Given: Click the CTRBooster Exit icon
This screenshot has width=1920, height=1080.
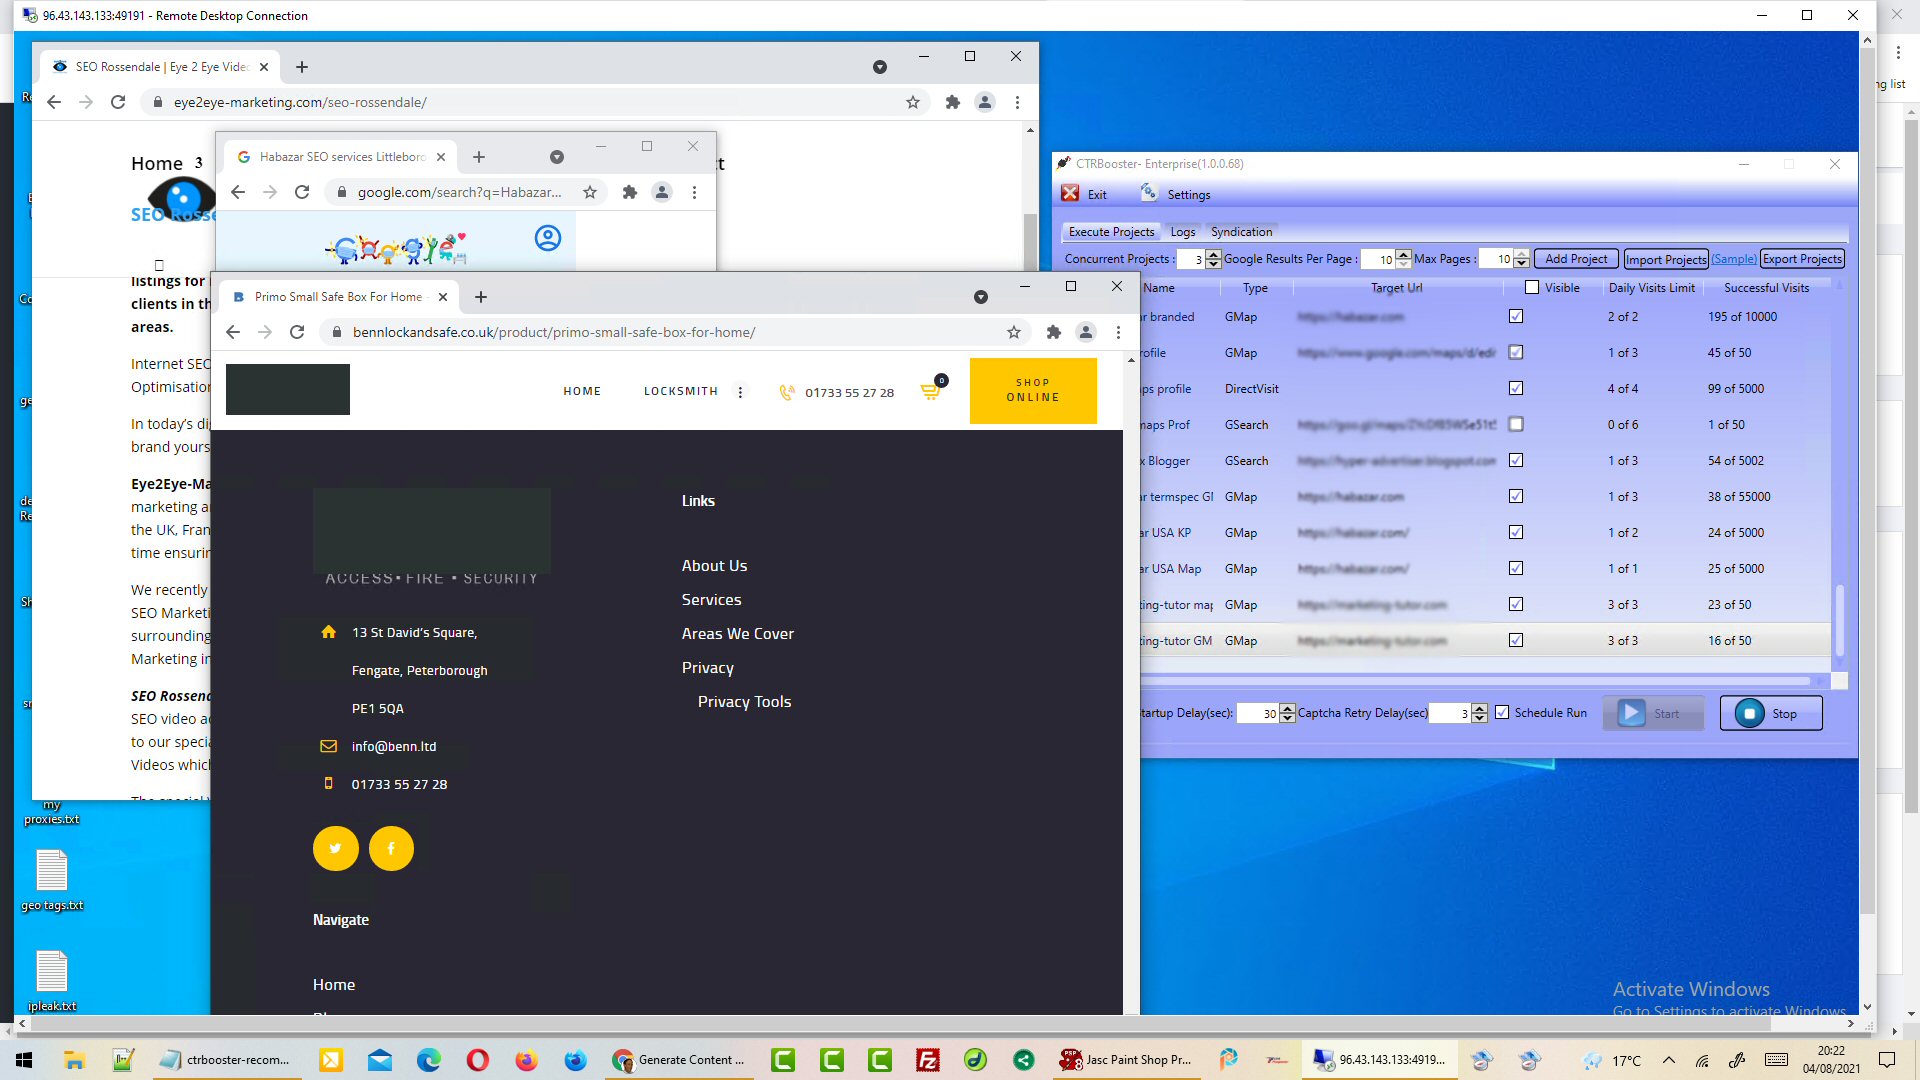Looking at the screenshot, I should (1070, 194).
